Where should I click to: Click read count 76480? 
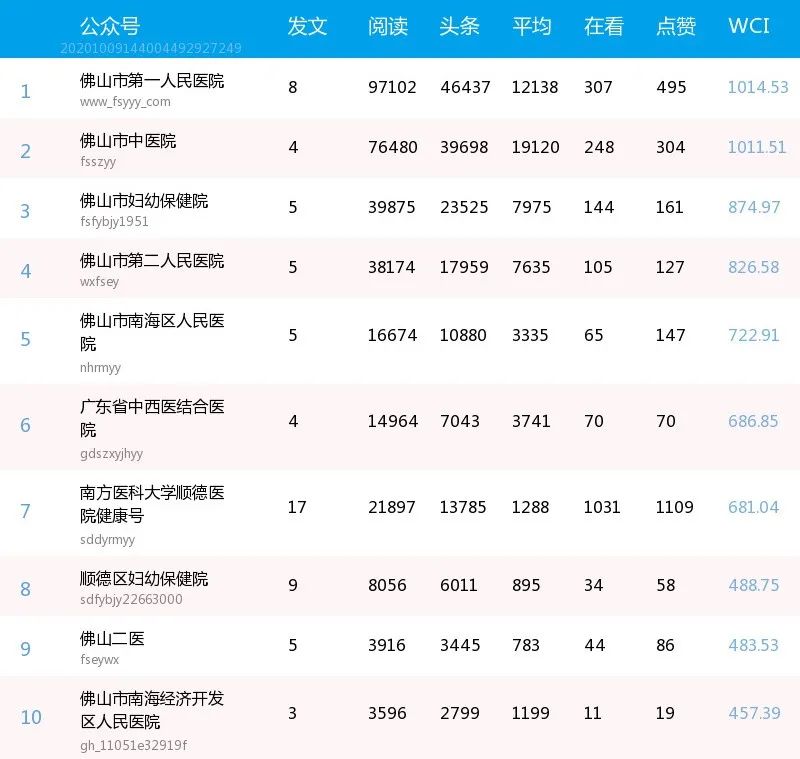(393, 147)
